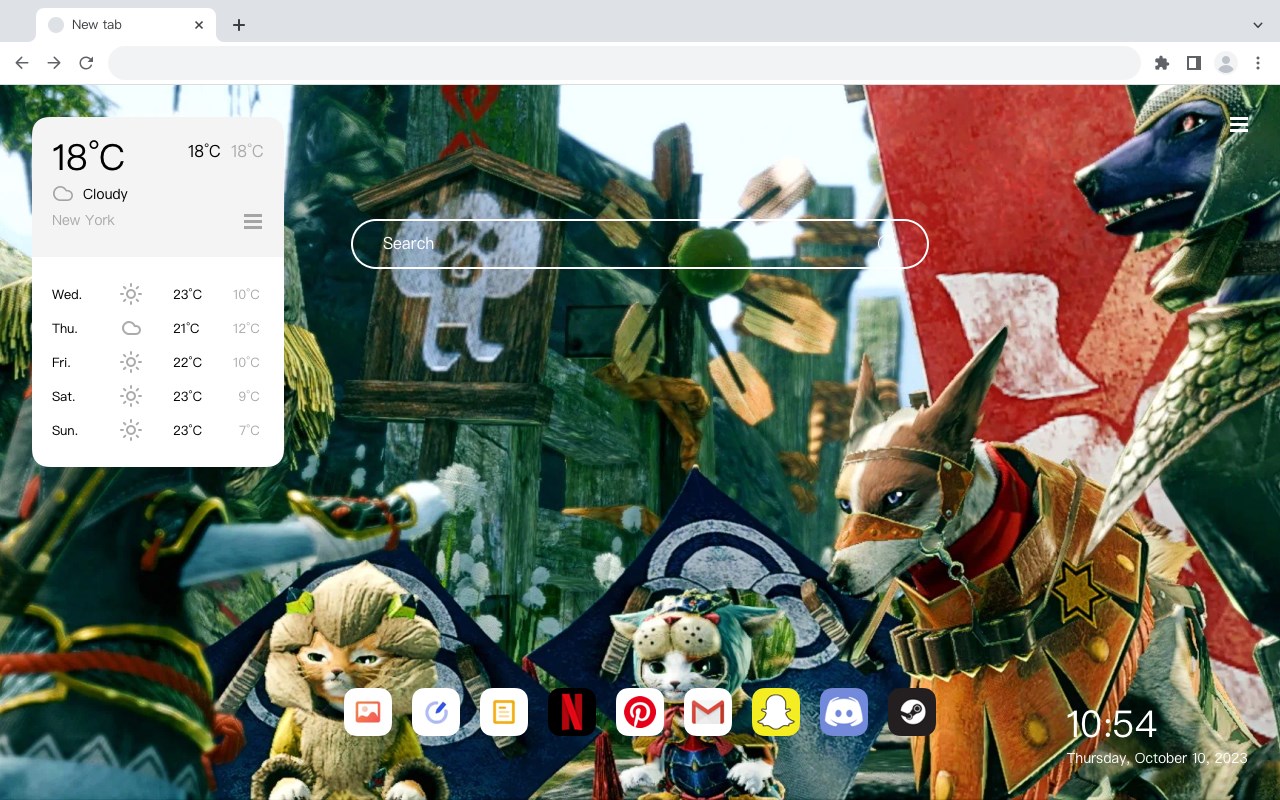Screen dimensions: 1280x800
Task: Open the blue tasks checkmark shortcut
Action: pos(436,712)
